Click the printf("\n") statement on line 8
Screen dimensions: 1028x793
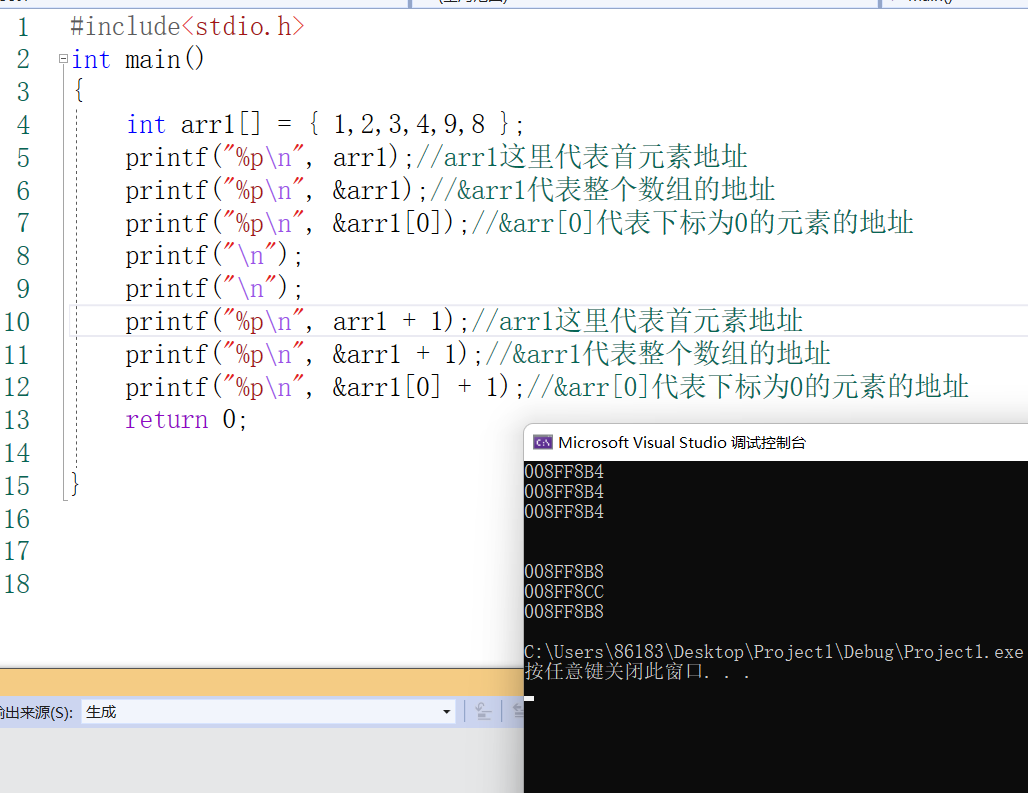point(214,256)
